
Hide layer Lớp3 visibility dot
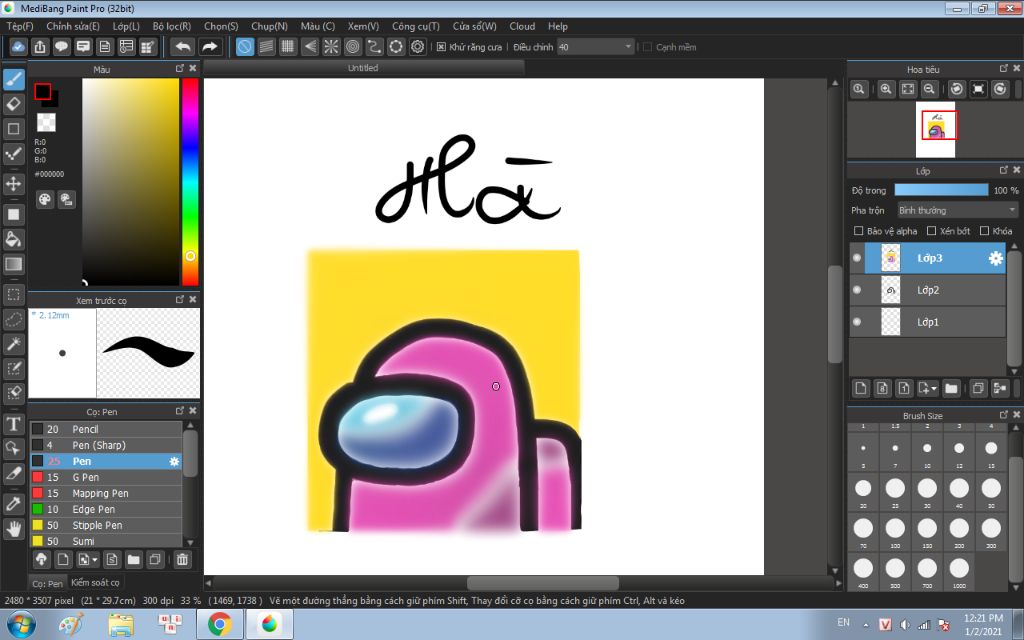click(x=857, y=258)
